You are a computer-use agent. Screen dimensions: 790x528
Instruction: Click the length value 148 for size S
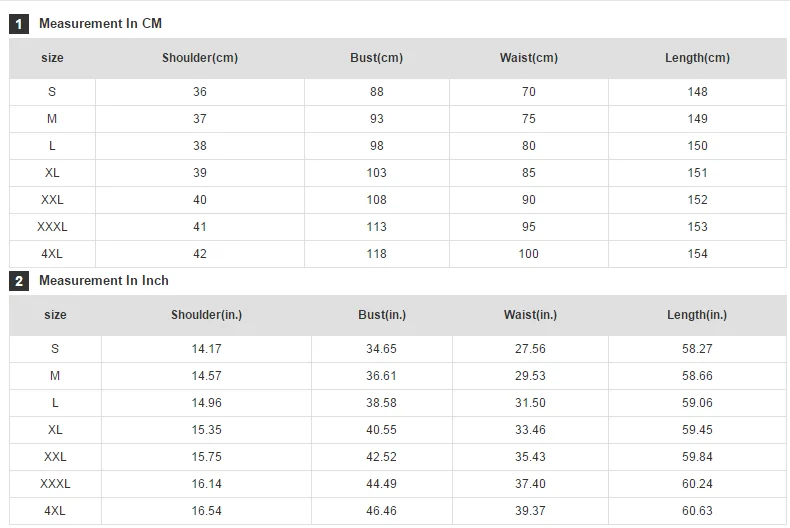coord(698,92)
